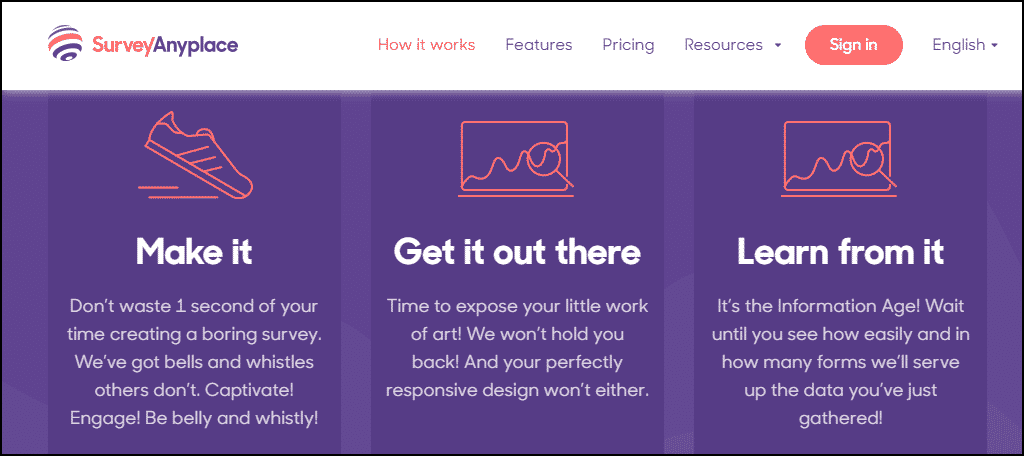This screenshot has height=456, width=1024.
Task: Click the Get it out there heading
Action: [517, 251]
